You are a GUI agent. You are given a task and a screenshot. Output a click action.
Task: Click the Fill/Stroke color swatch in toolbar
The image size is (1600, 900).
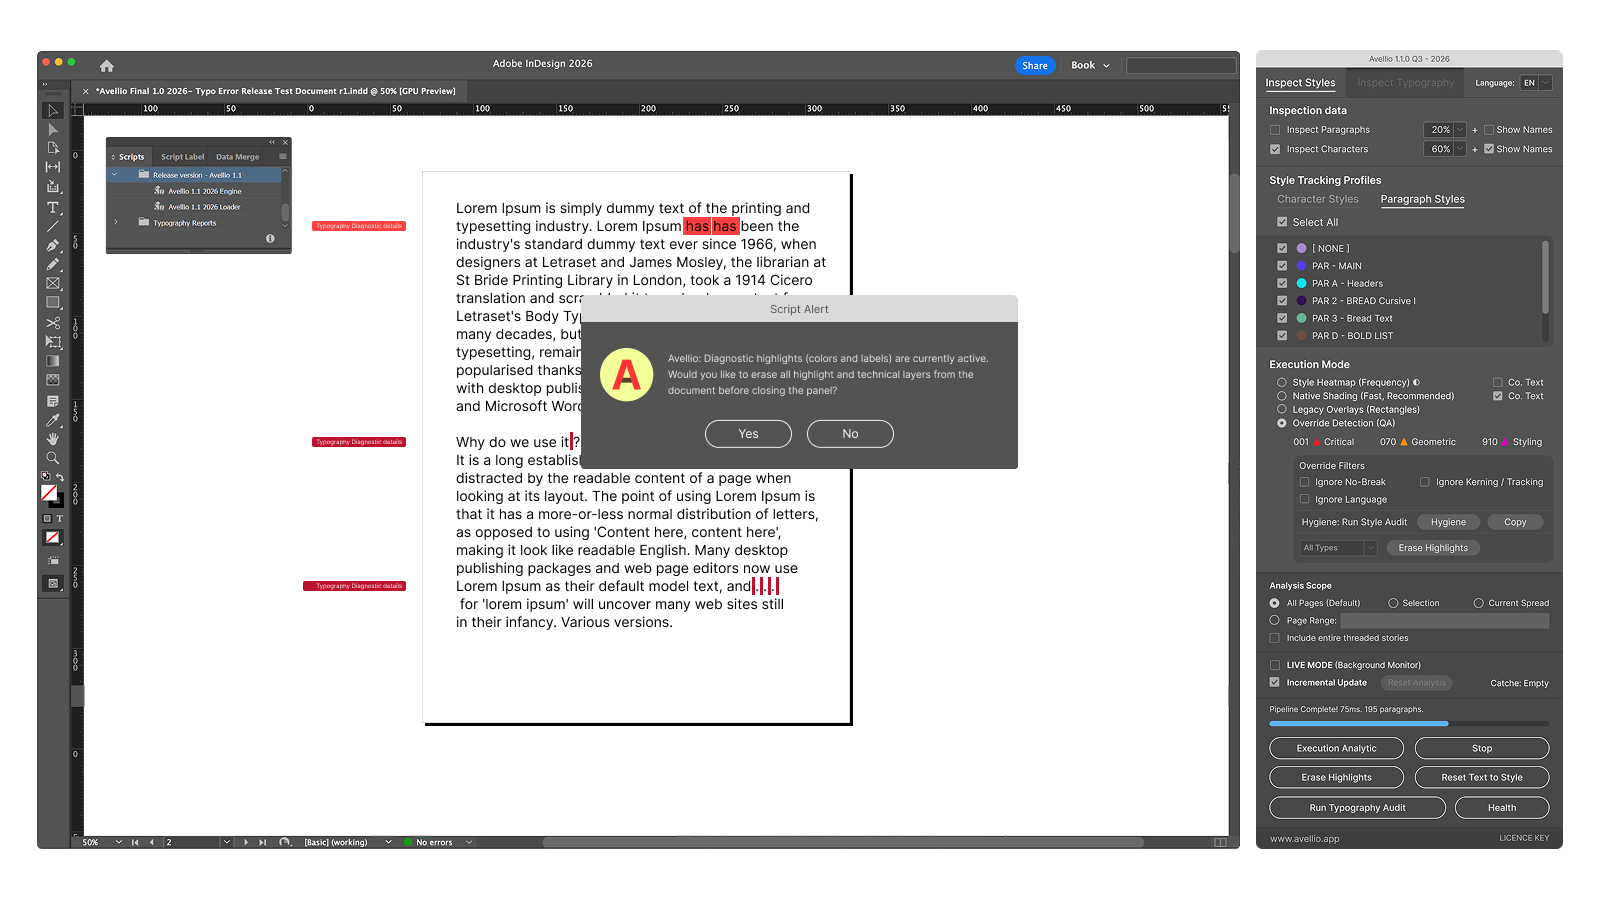tap(52, 495)
